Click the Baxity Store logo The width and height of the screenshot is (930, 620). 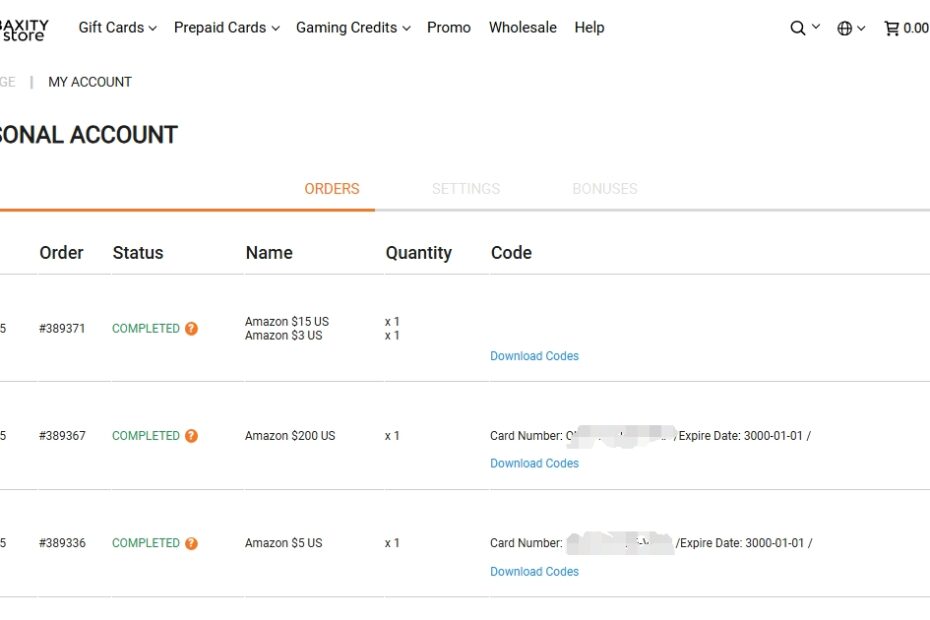24,28
